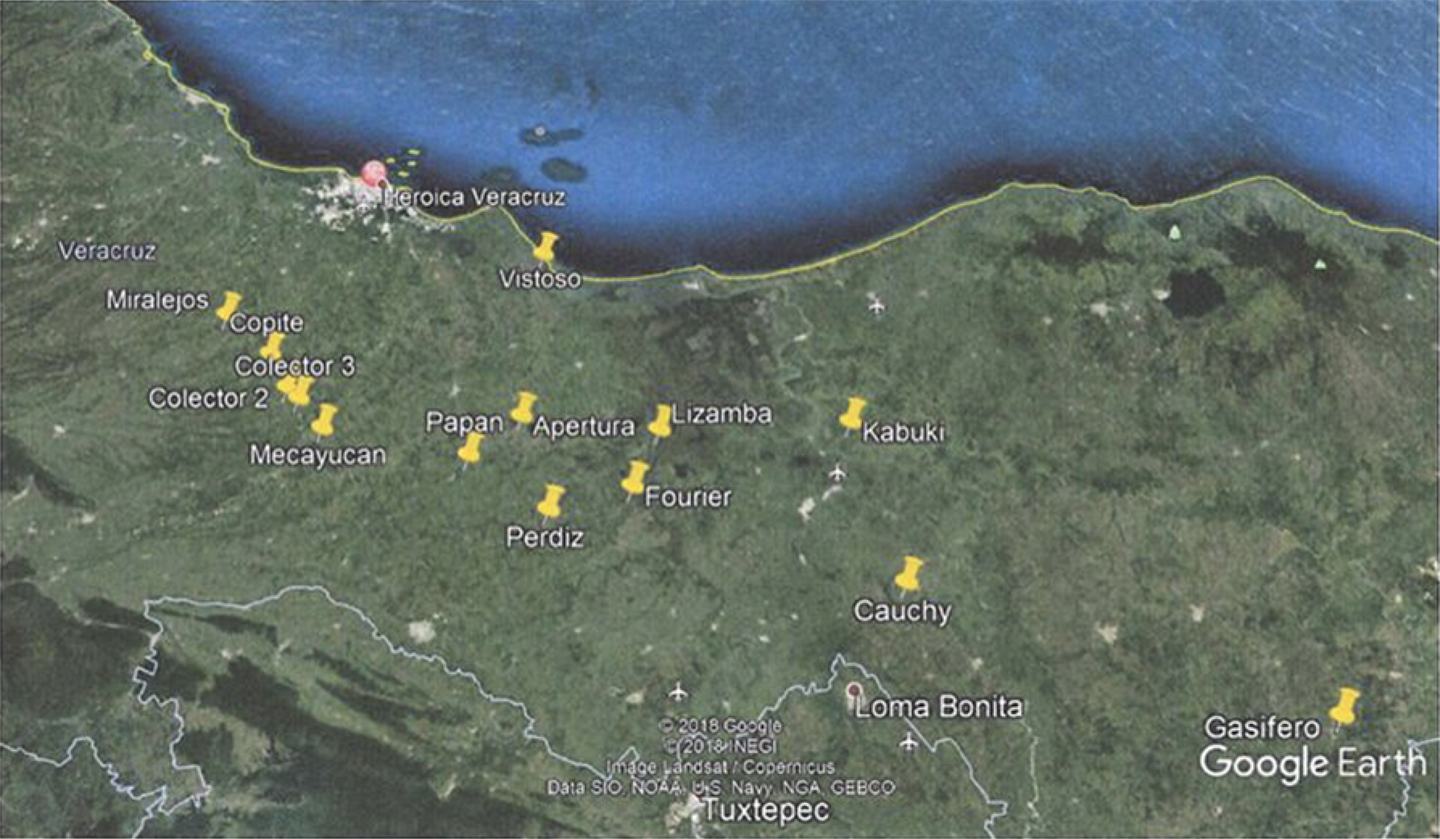Click the Gasifero pushpin marker

(1345, 704)
